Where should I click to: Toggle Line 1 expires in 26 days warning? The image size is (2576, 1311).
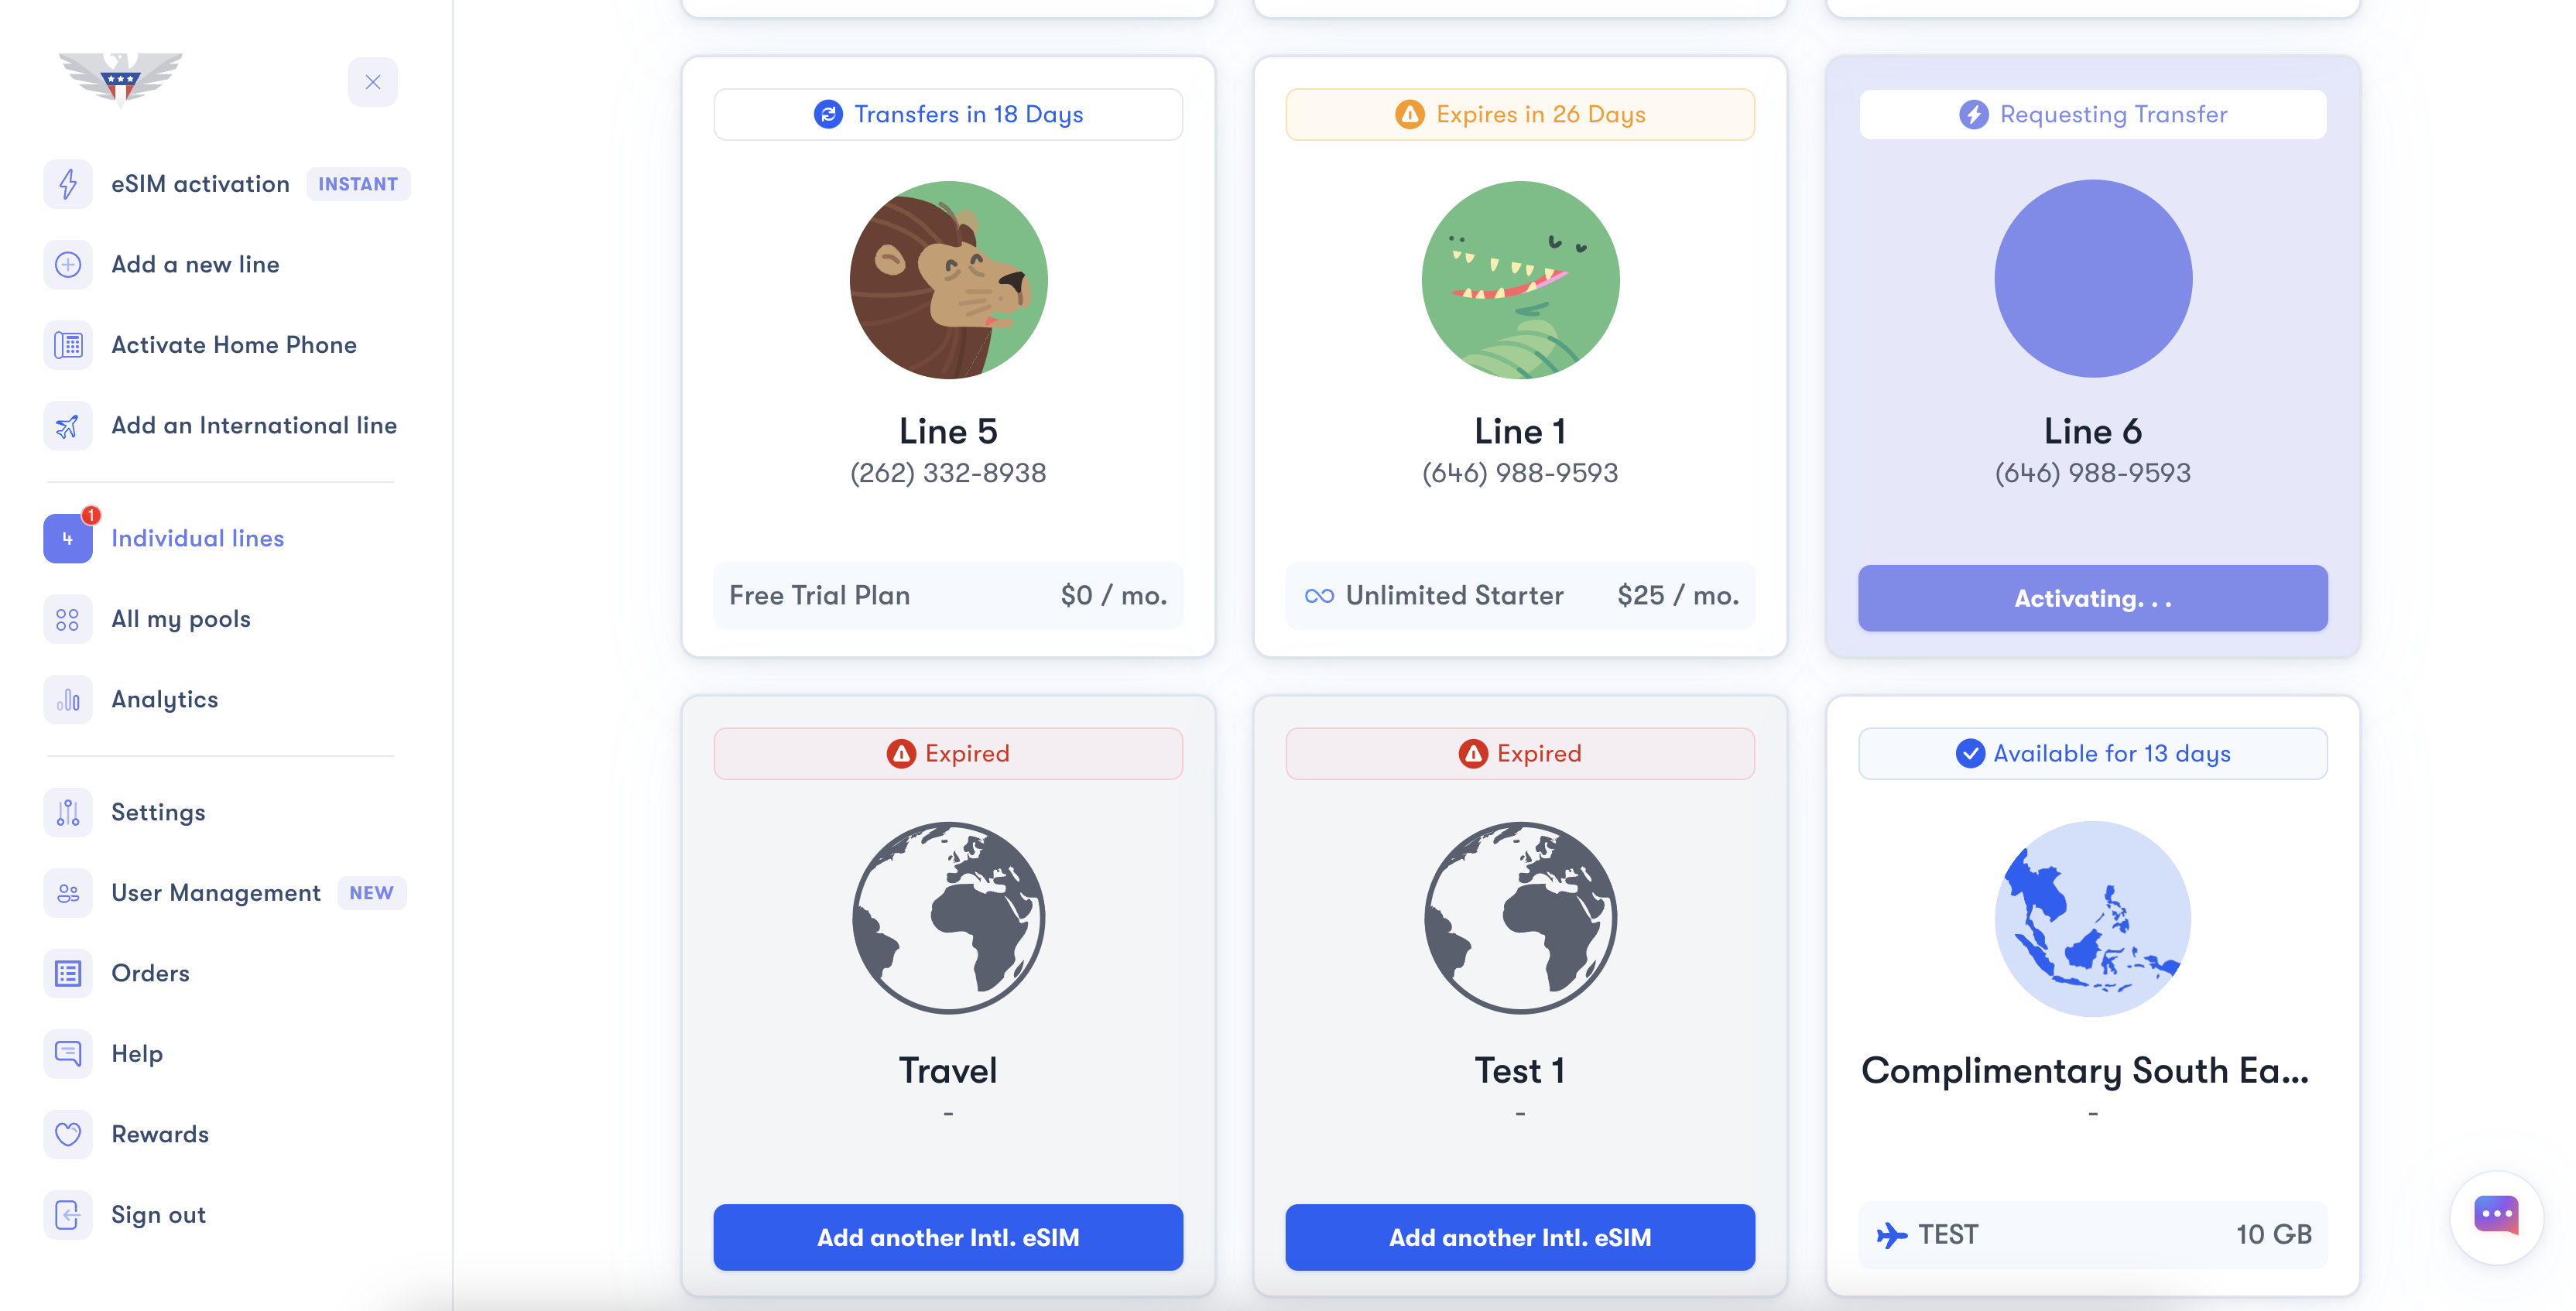pos(1519,112)
